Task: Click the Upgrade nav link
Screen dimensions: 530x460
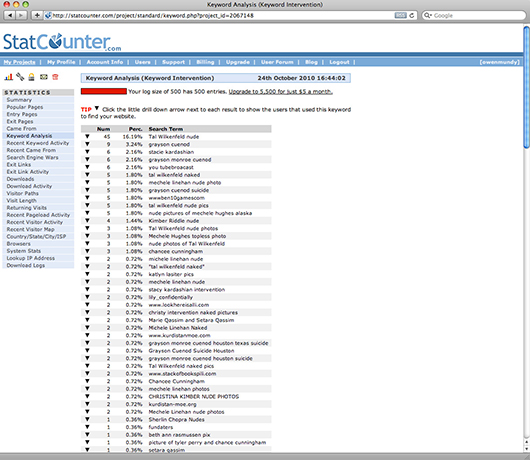Action: point(238,62)
